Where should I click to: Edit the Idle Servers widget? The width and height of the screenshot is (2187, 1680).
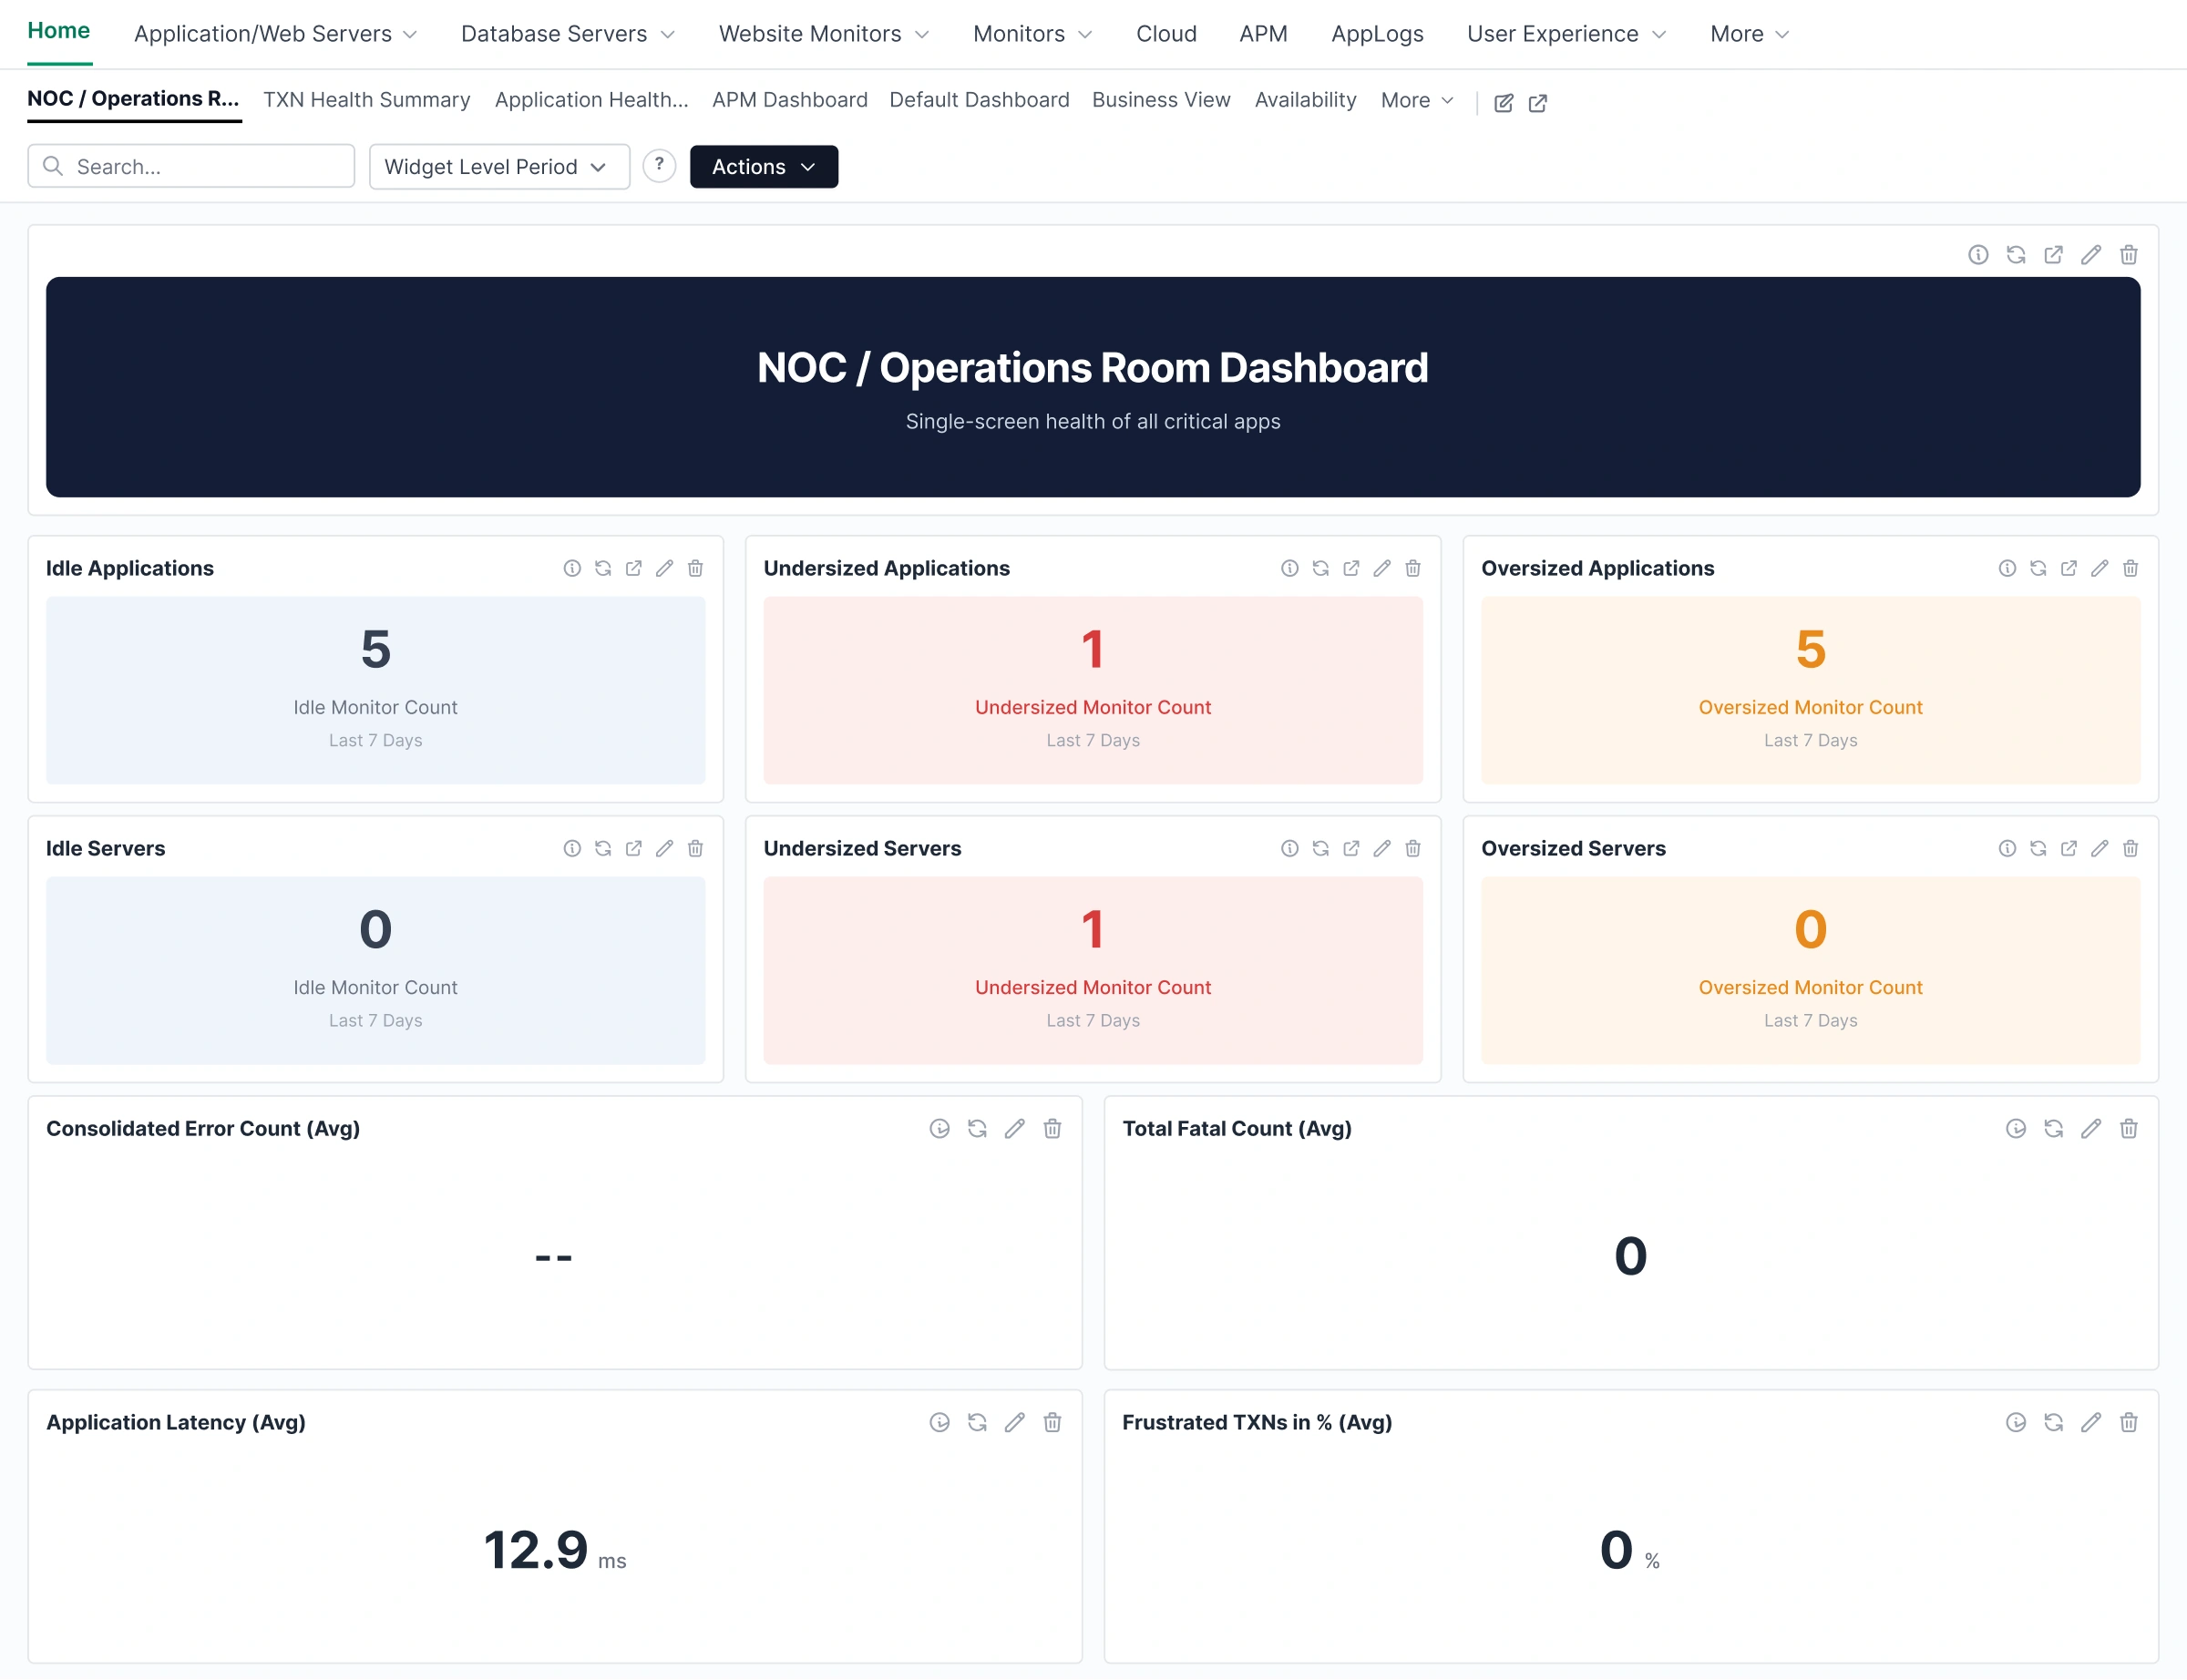pyautogui.click(x=664, y=848)
